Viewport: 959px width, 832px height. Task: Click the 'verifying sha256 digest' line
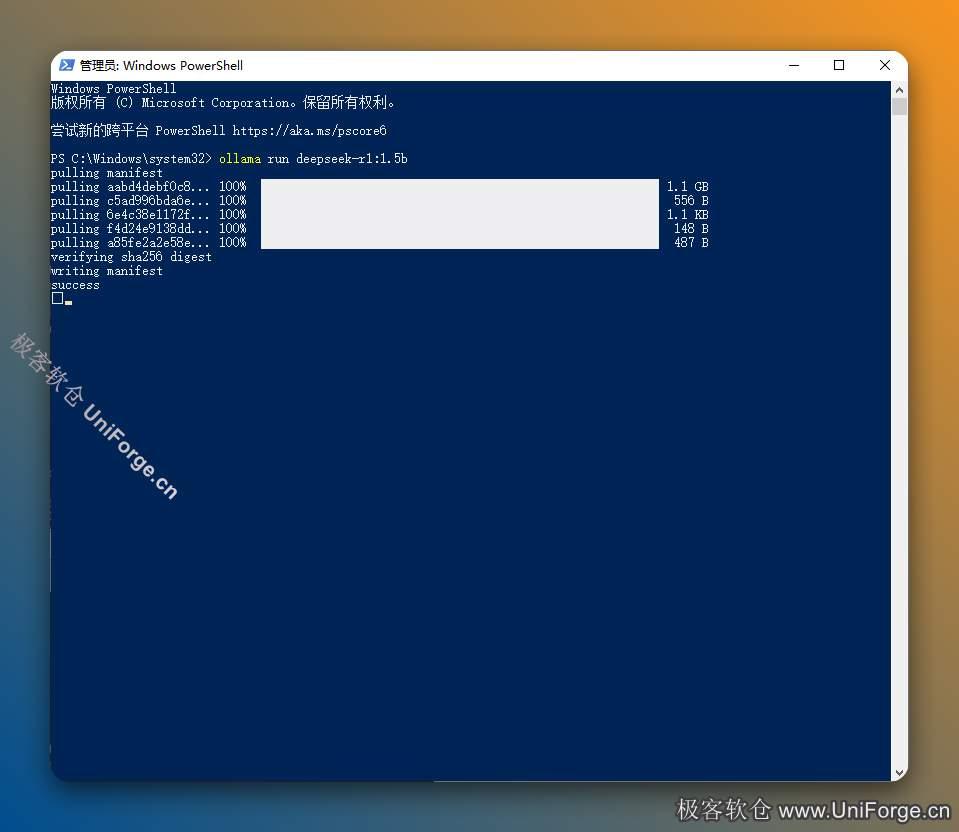click(131, 257)
